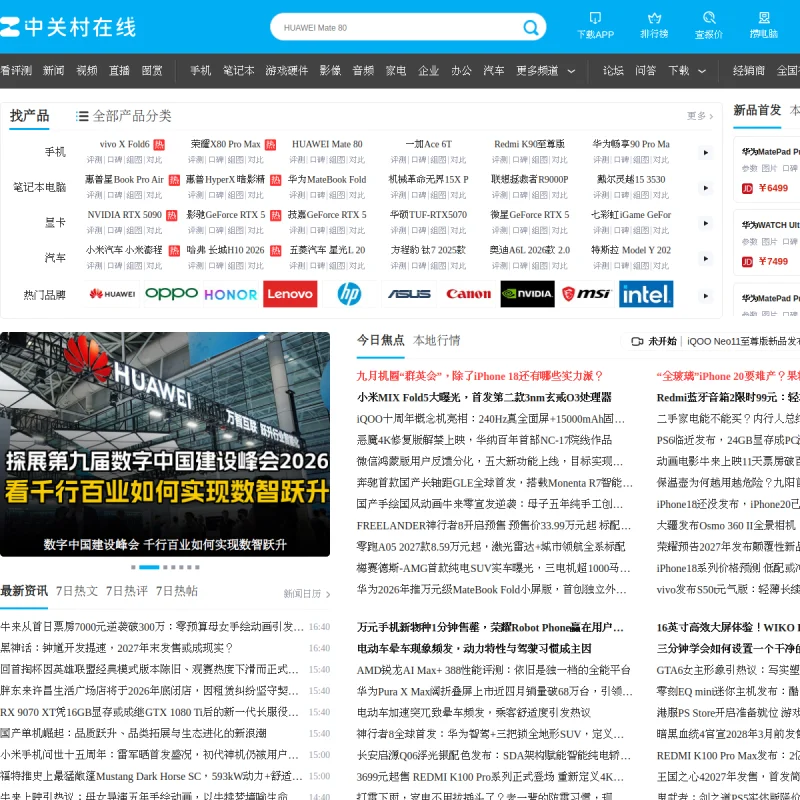Open the 手机 navigation menu item

[201, 70]
